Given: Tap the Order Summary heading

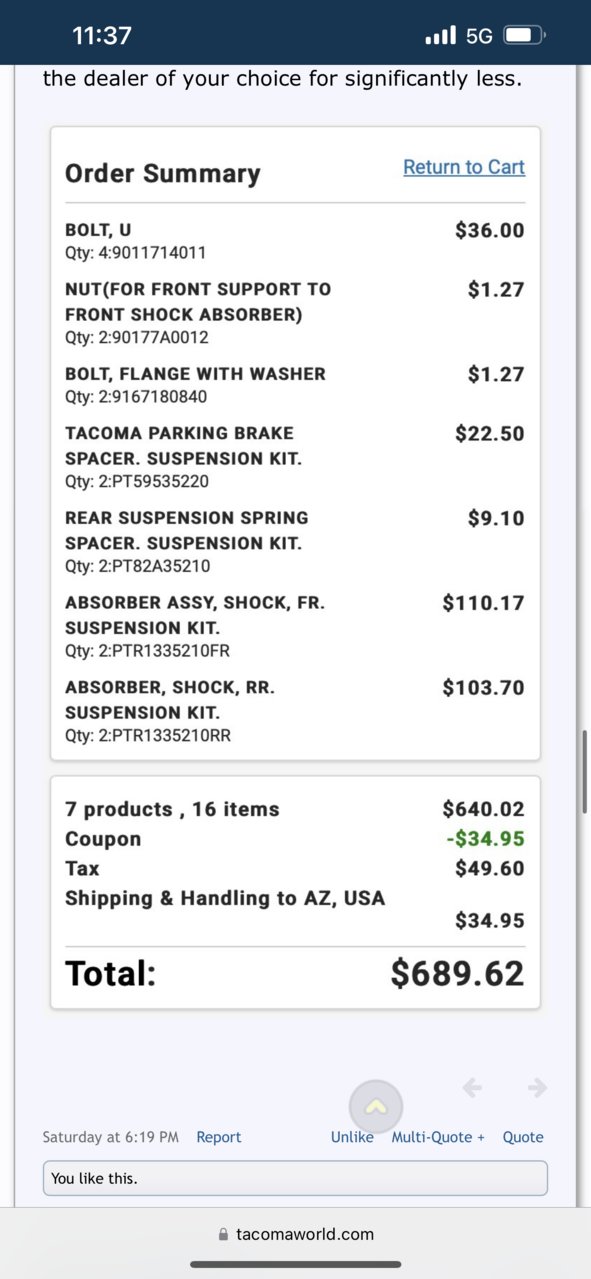Looking at the screenshot, I should 163,173.
